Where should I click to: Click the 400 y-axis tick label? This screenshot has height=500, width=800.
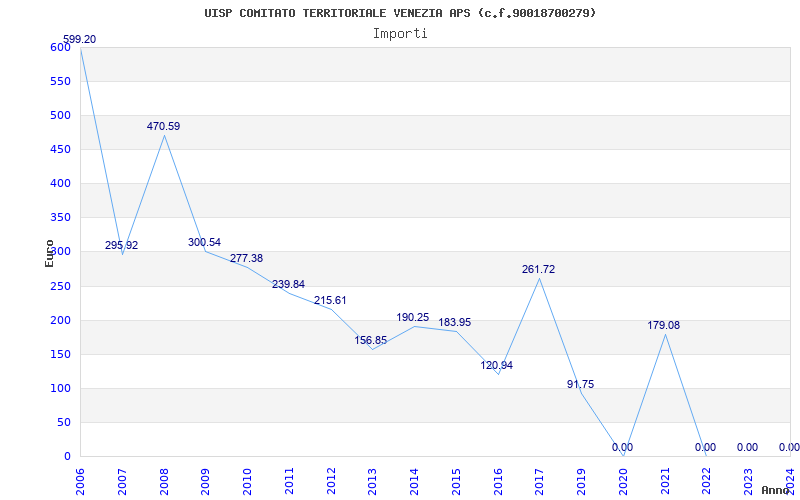[x=60, y=184]
